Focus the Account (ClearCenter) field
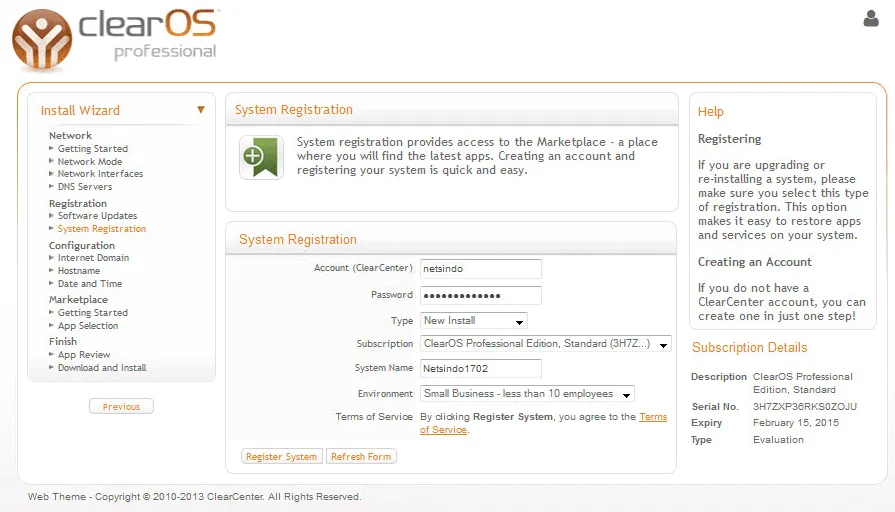The image size is (895, 512). (x=481, y=269)
